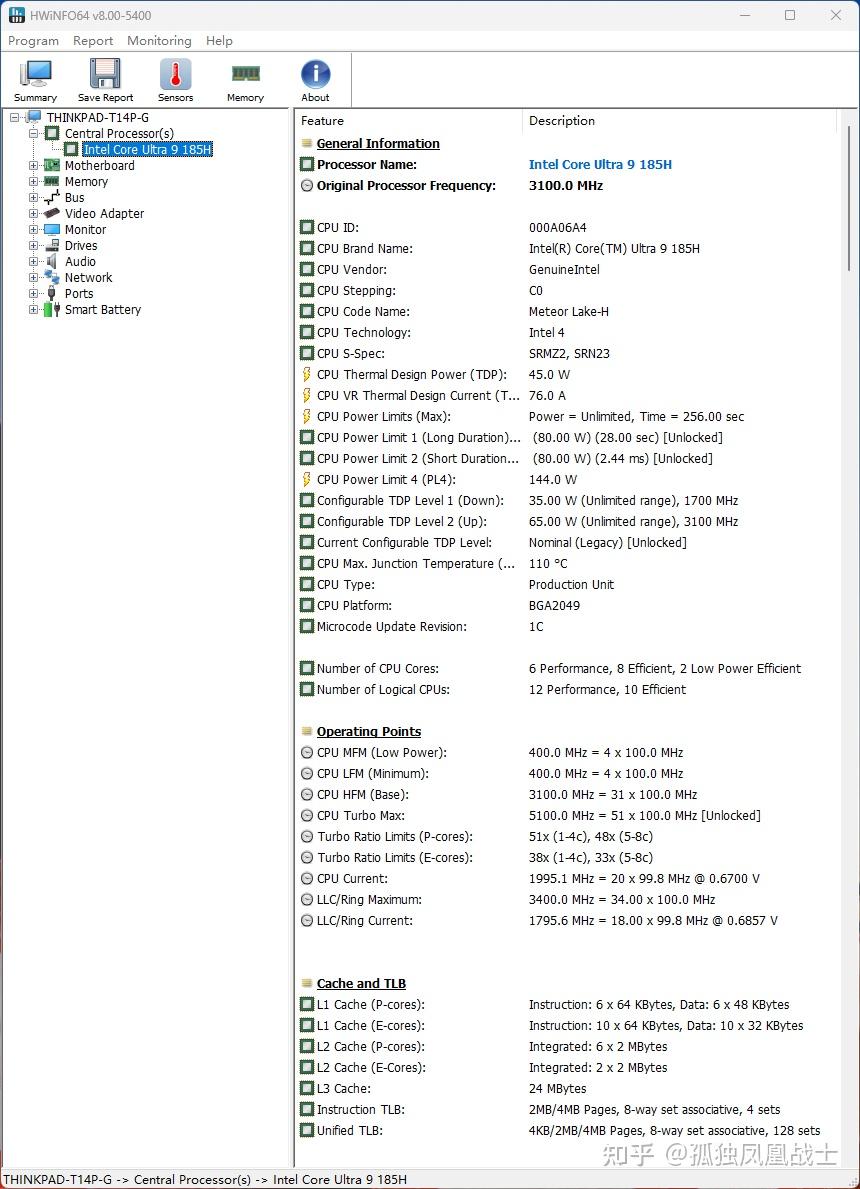Click the General Information section icon
The width and height of the screenshot is (860, 1189).
tap(306, 143)
